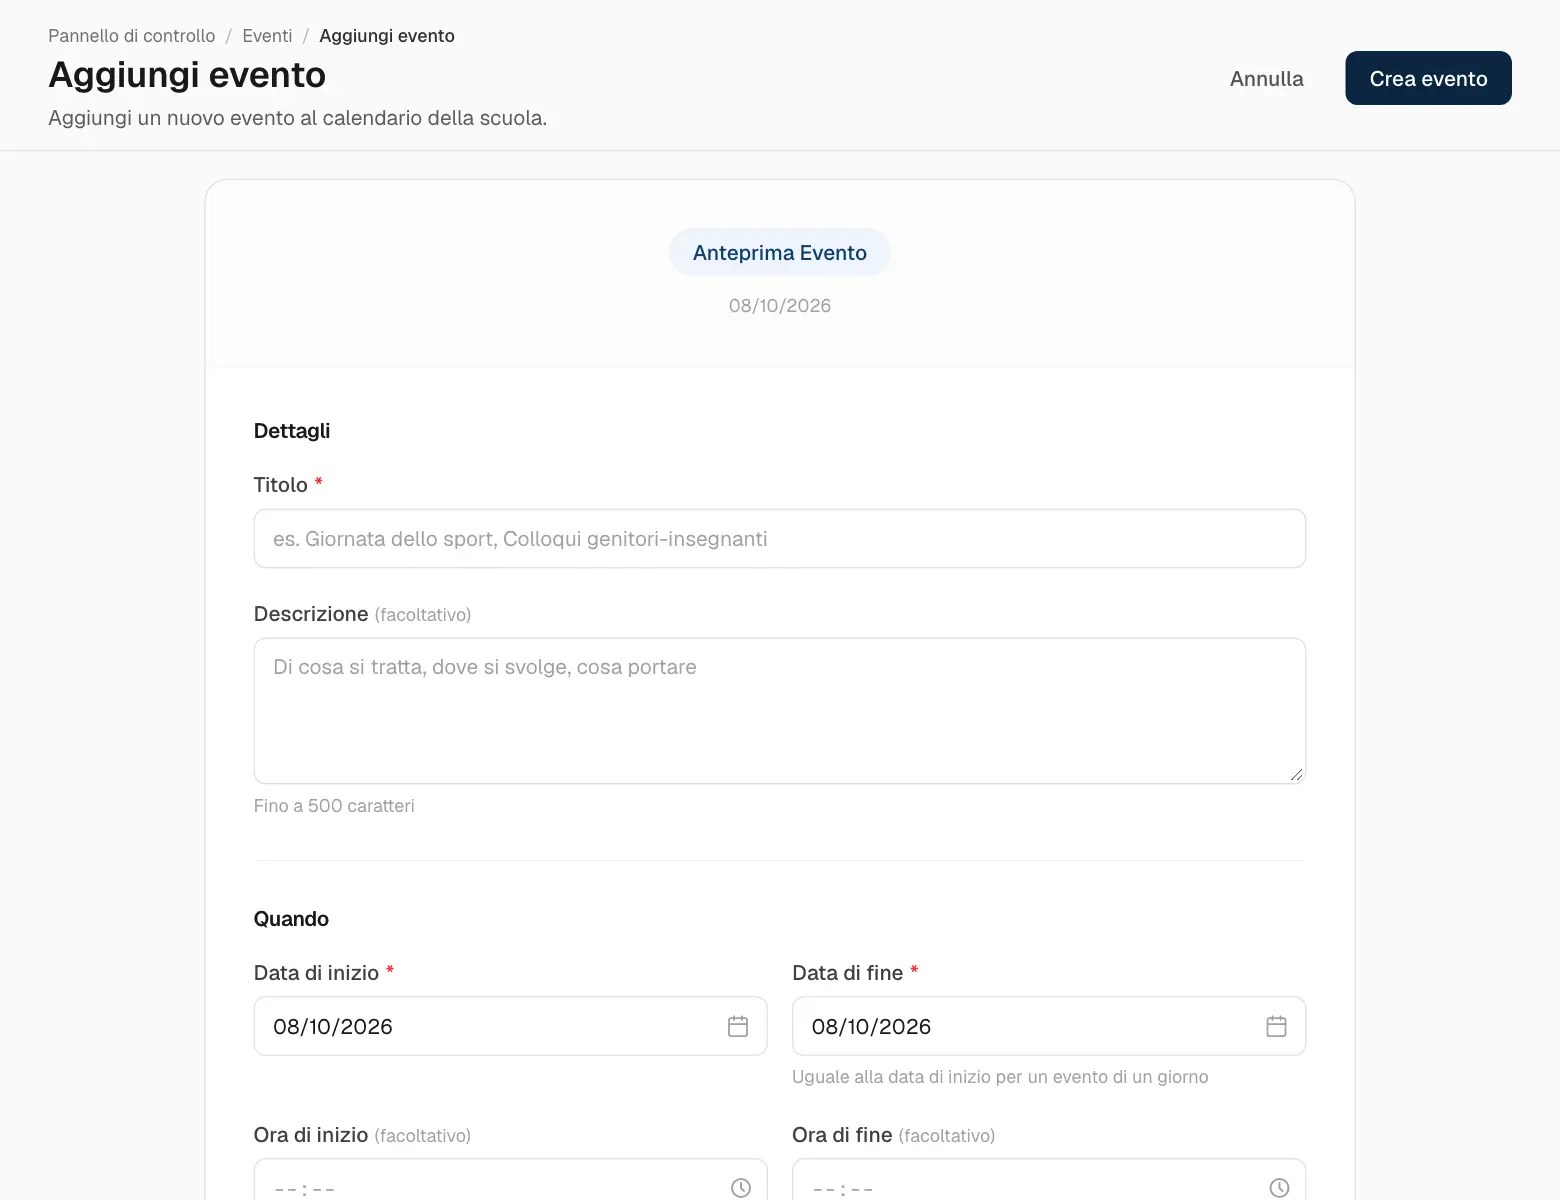Cancel with the Annulla button
This screenshot has width=1560, height=1200.
[1266, 78]
